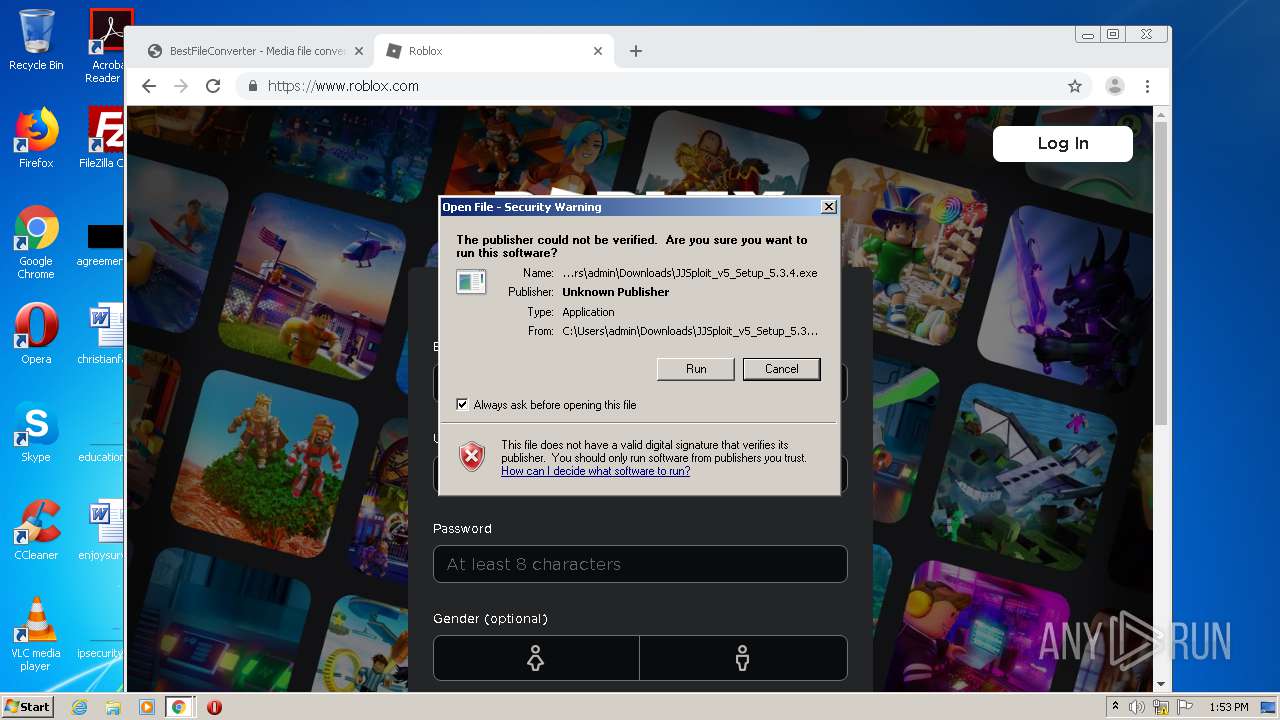
Task: Select the female gender icon
Action: click(x=536, y=658)
